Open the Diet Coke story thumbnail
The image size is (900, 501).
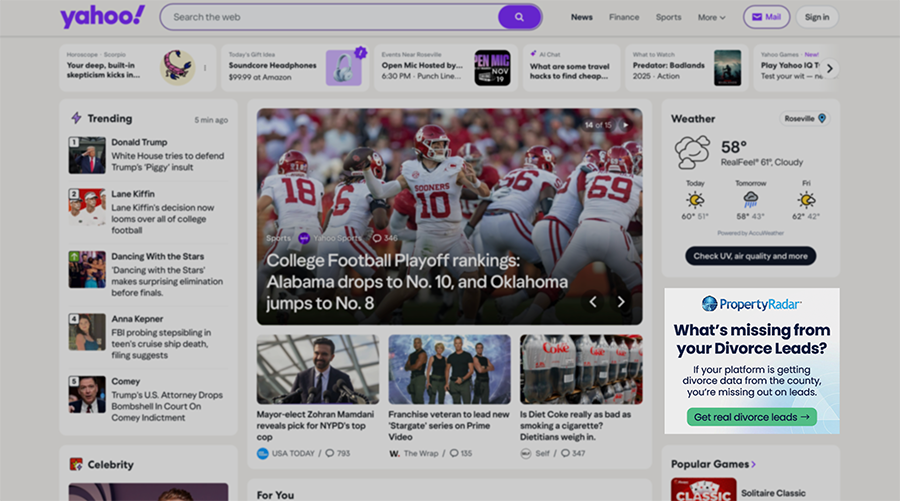tap(581, 370)
